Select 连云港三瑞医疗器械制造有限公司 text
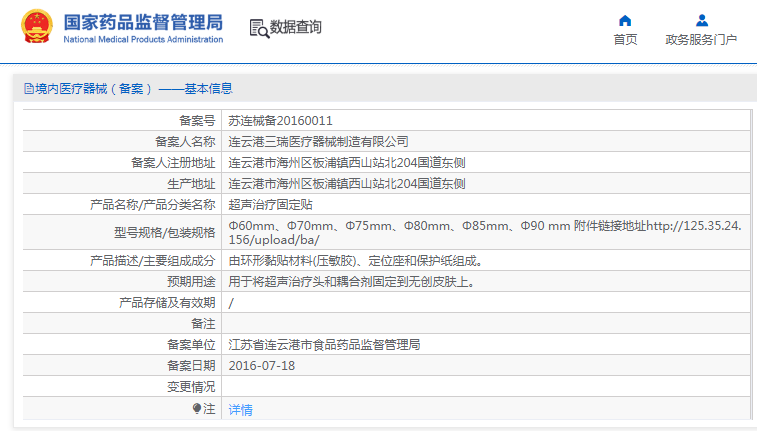This screenshot has width=757, height=431. tap(319, 142)
